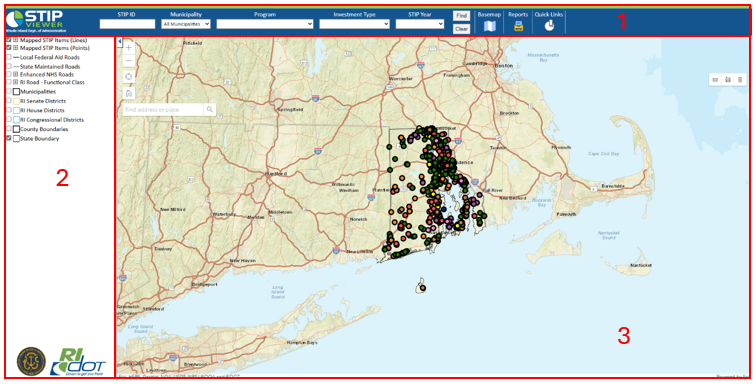Click the Springfield map label
Image resolution: width=756 pixels, height=384 pixels.
[290, 110]
